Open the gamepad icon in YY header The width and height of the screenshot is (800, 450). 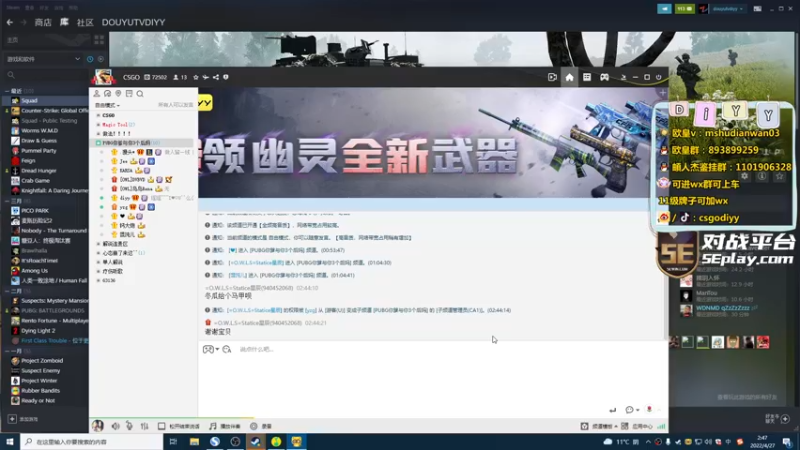604,77
